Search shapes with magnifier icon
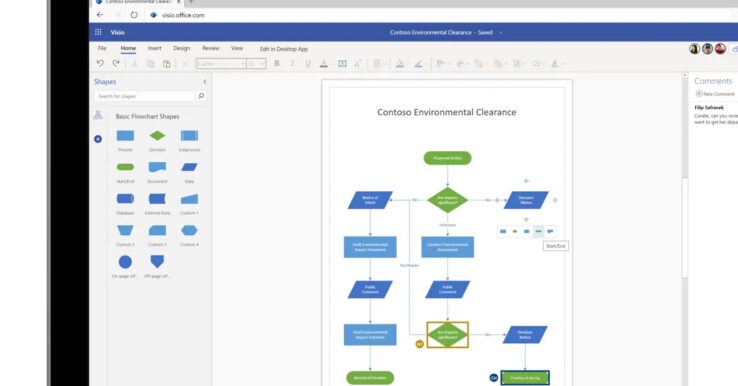The width and height of the screenshot is (738, 386). (x=201, y=96)
